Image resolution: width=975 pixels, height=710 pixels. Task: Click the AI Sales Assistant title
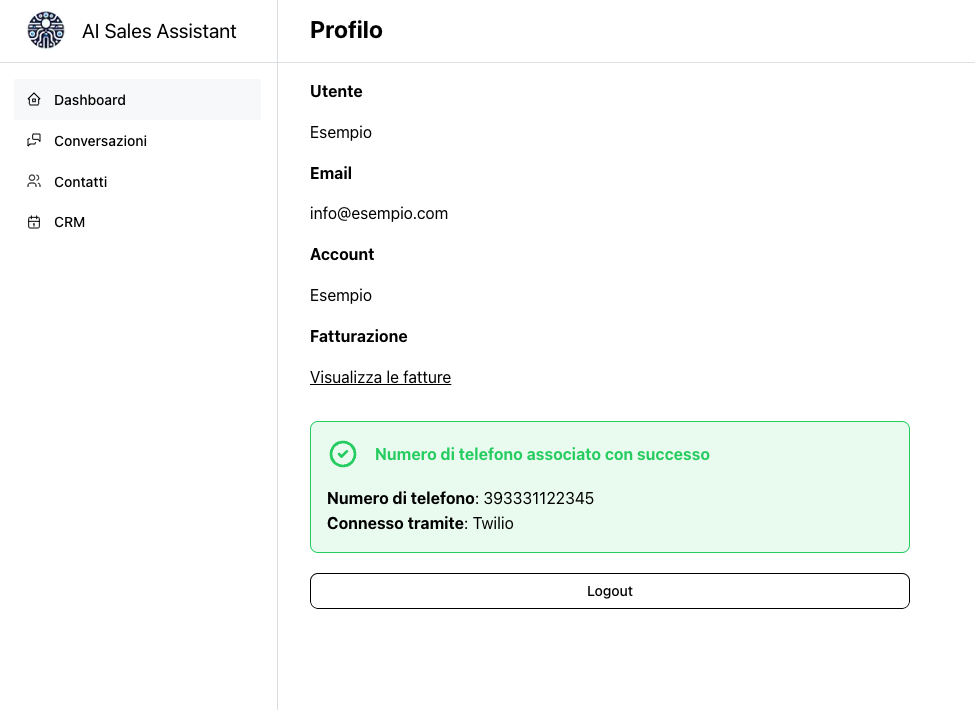coord(159,31)
